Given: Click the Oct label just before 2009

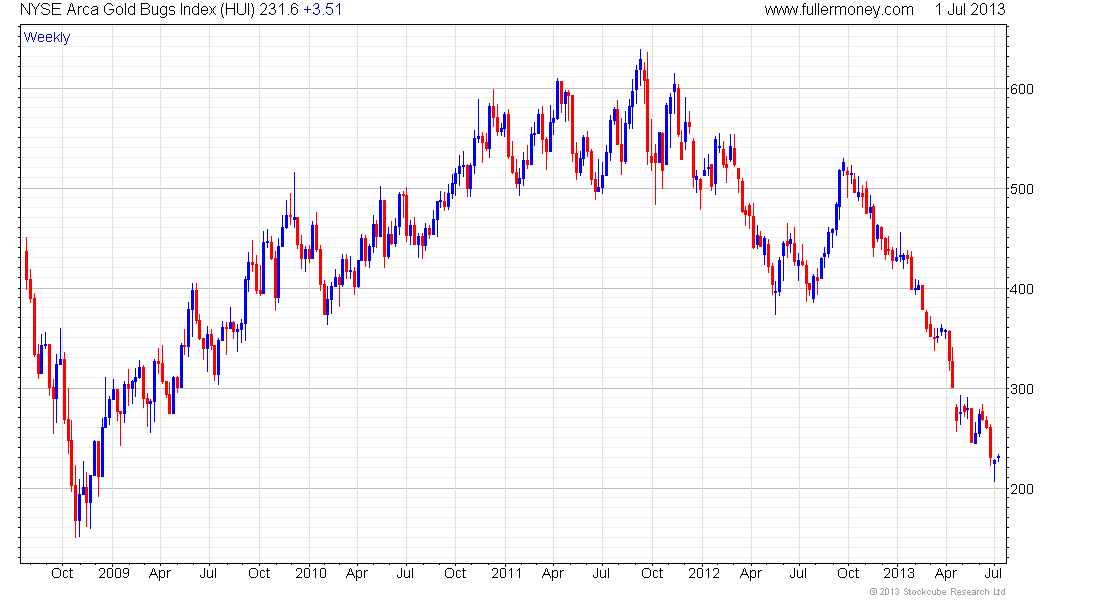Looking at the screenshot, I should pos(62,573).
